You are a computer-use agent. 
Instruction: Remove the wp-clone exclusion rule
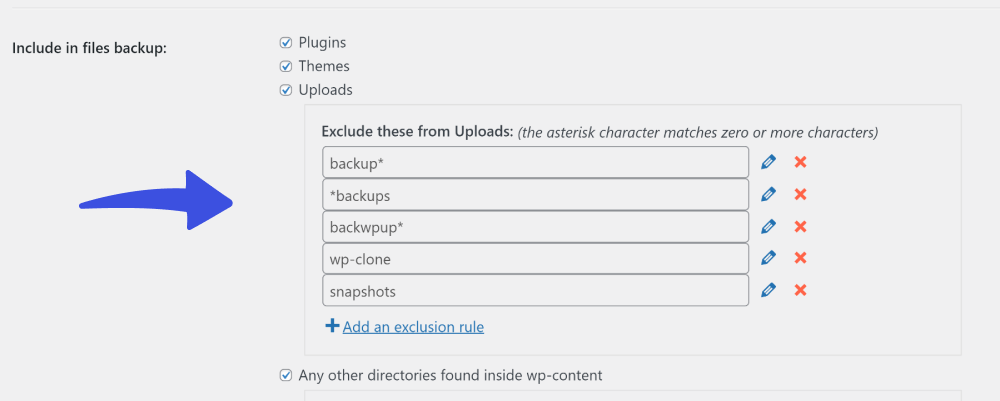click(800, 258)
